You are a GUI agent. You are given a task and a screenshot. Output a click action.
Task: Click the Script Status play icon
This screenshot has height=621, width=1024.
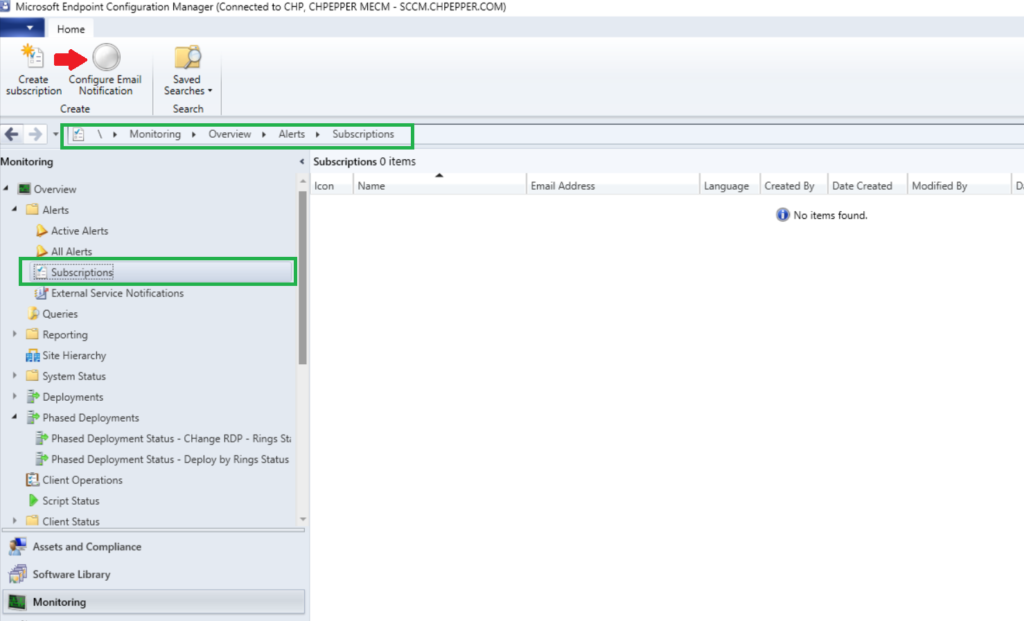[x=33, y=500]
